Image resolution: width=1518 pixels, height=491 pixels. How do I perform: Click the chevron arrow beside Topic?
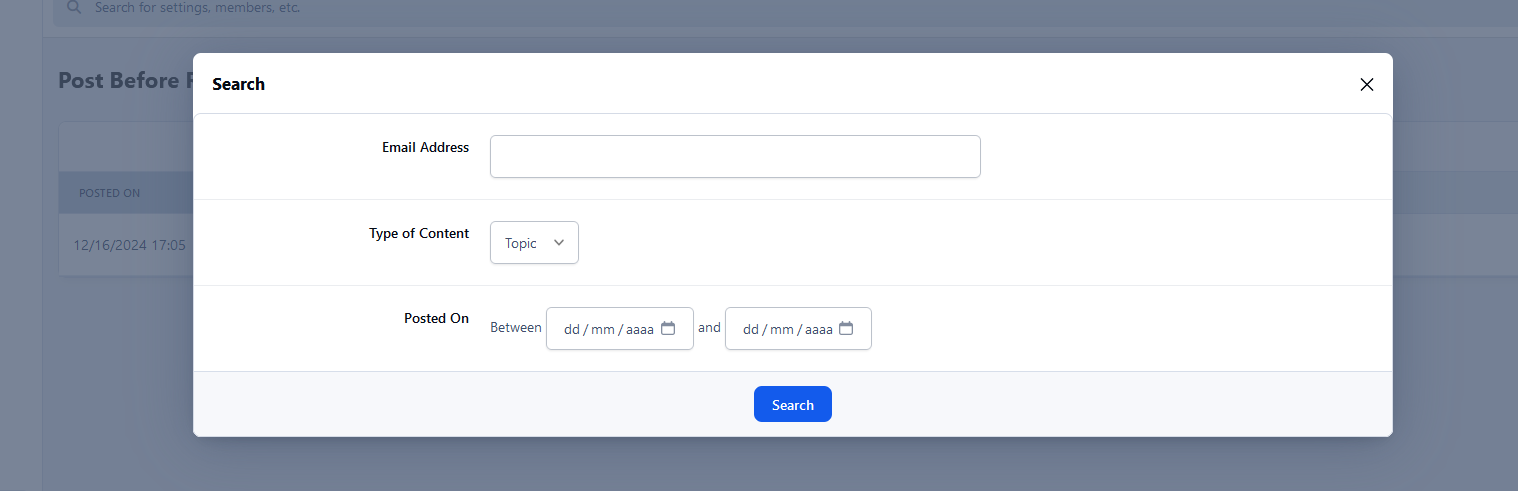[559, 243]
